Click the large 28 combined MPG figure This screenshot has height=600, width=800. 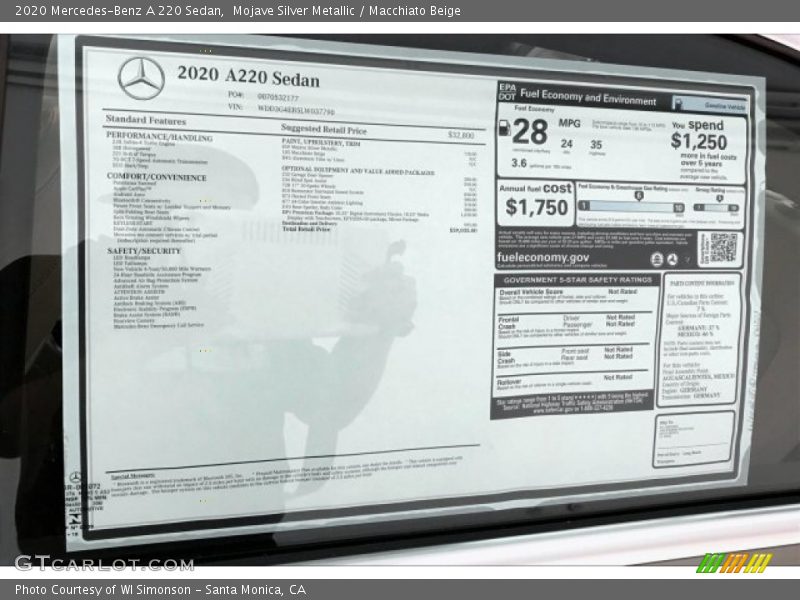tap(530, 132)
